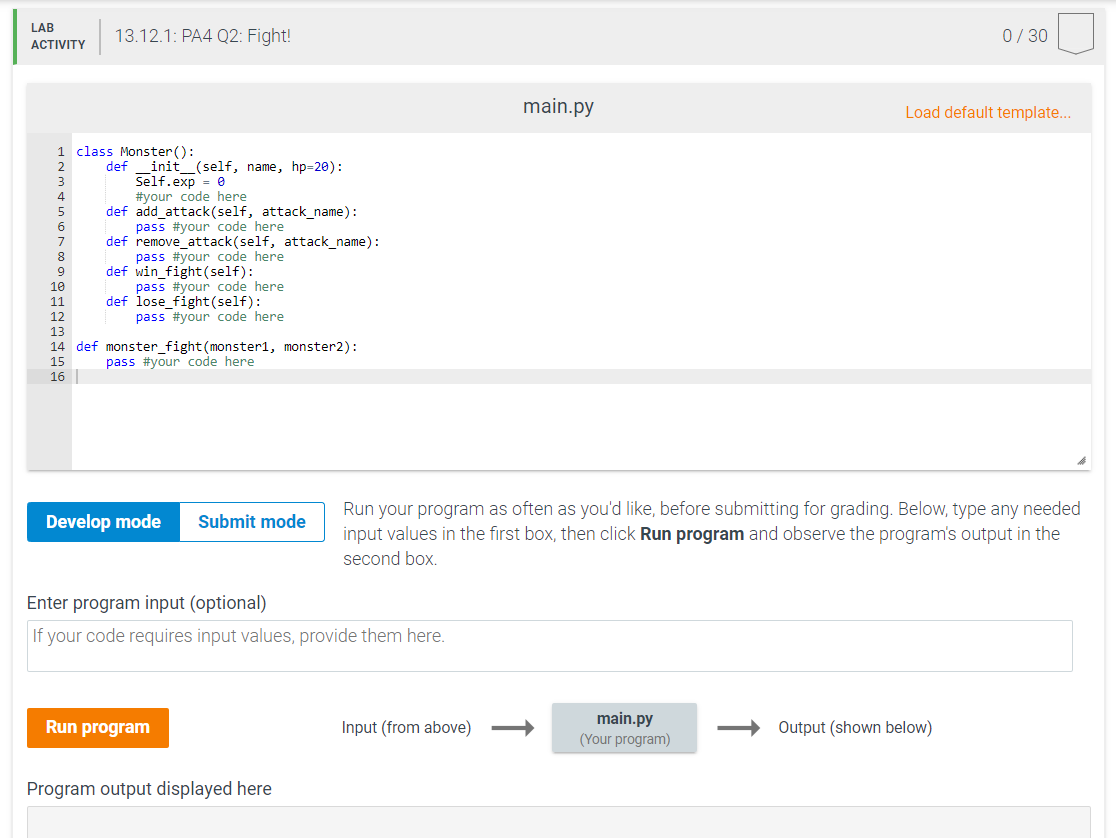Select the main.py tab title

(x=557, y=105)
